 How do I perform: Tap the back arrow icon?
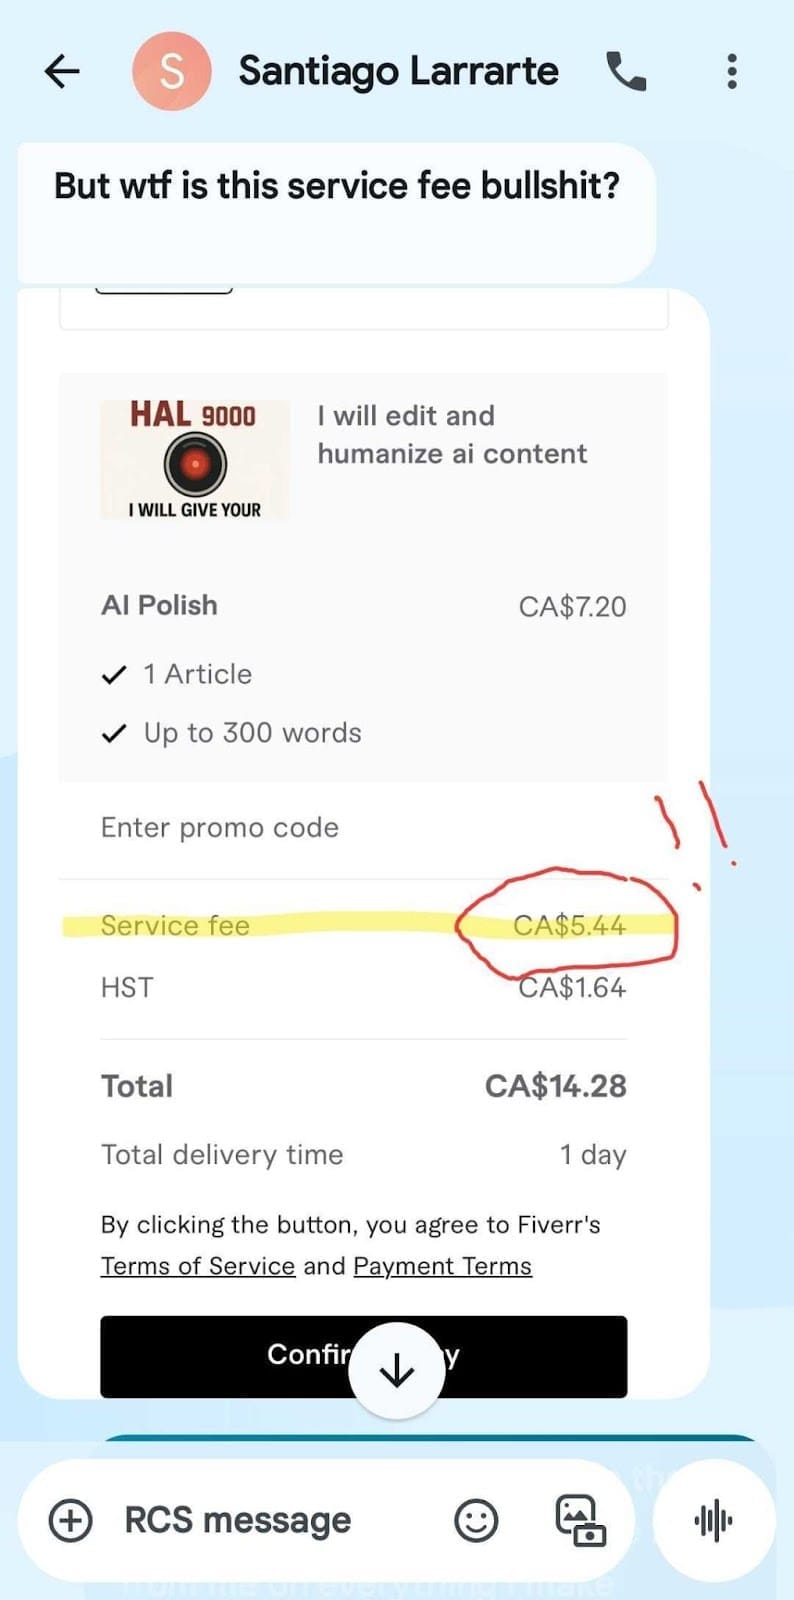[62, 71]
